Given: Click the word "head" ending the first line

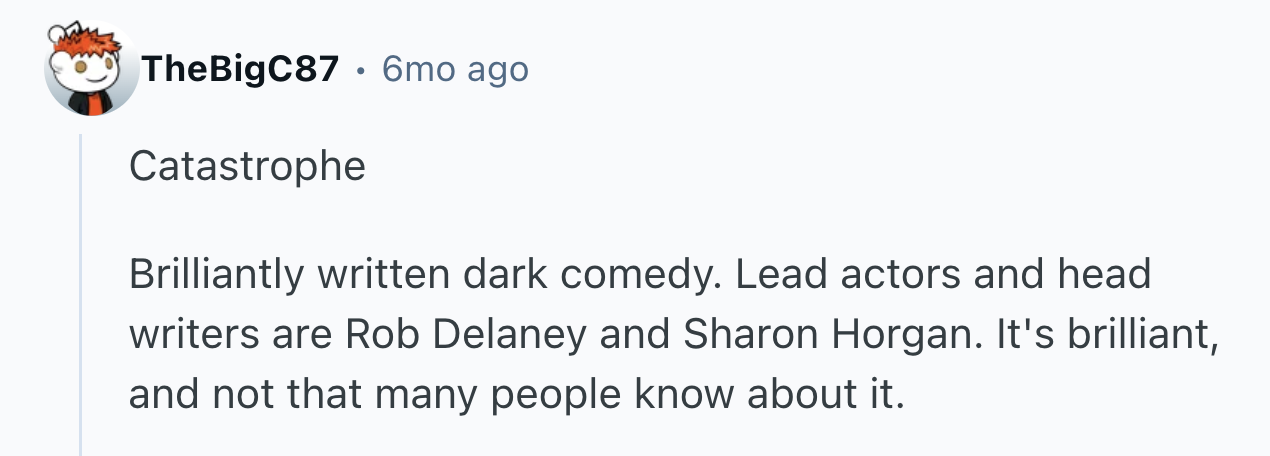Looking at the screenshot, I should [x=1107, y=274].
